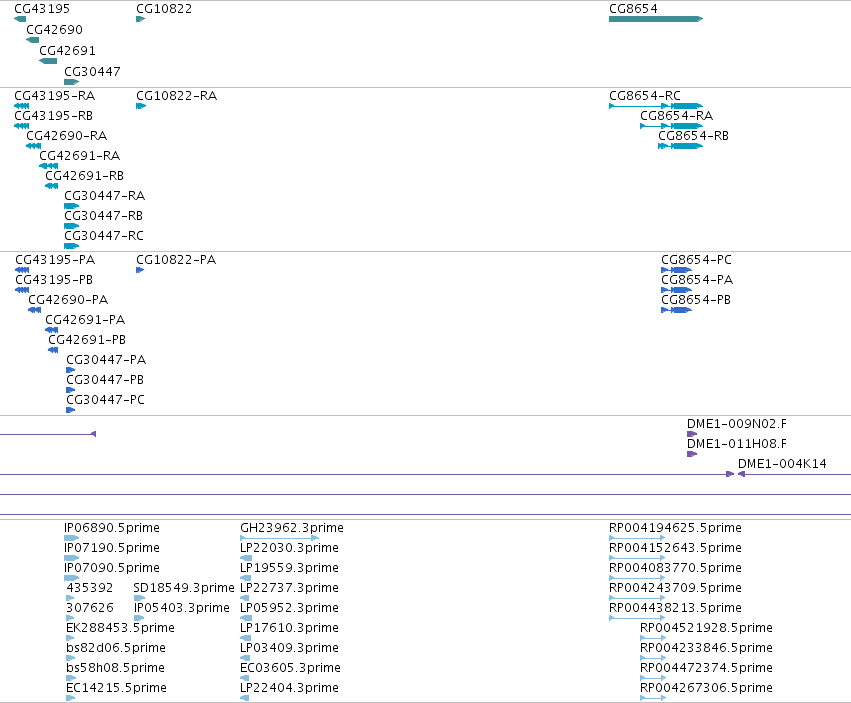851x703 pixels.
Task: Select EST EK288453.5prime
Action: point(120,628)
